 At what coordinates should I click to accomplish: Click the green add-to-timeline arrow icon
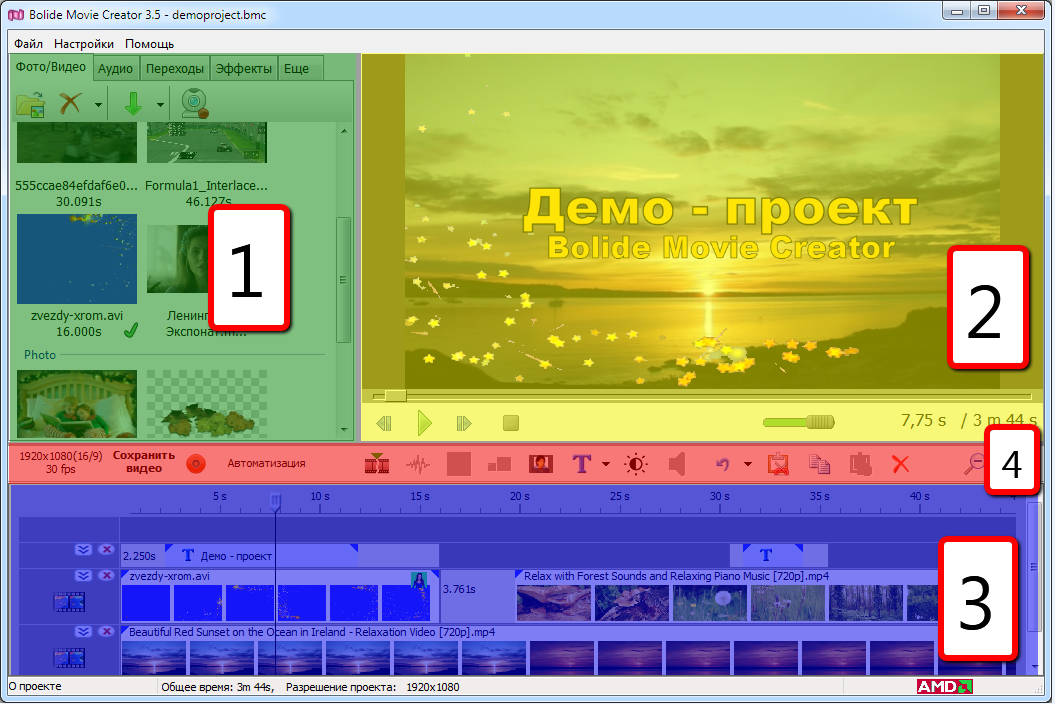pyautogui.click(x=133, y=104)
